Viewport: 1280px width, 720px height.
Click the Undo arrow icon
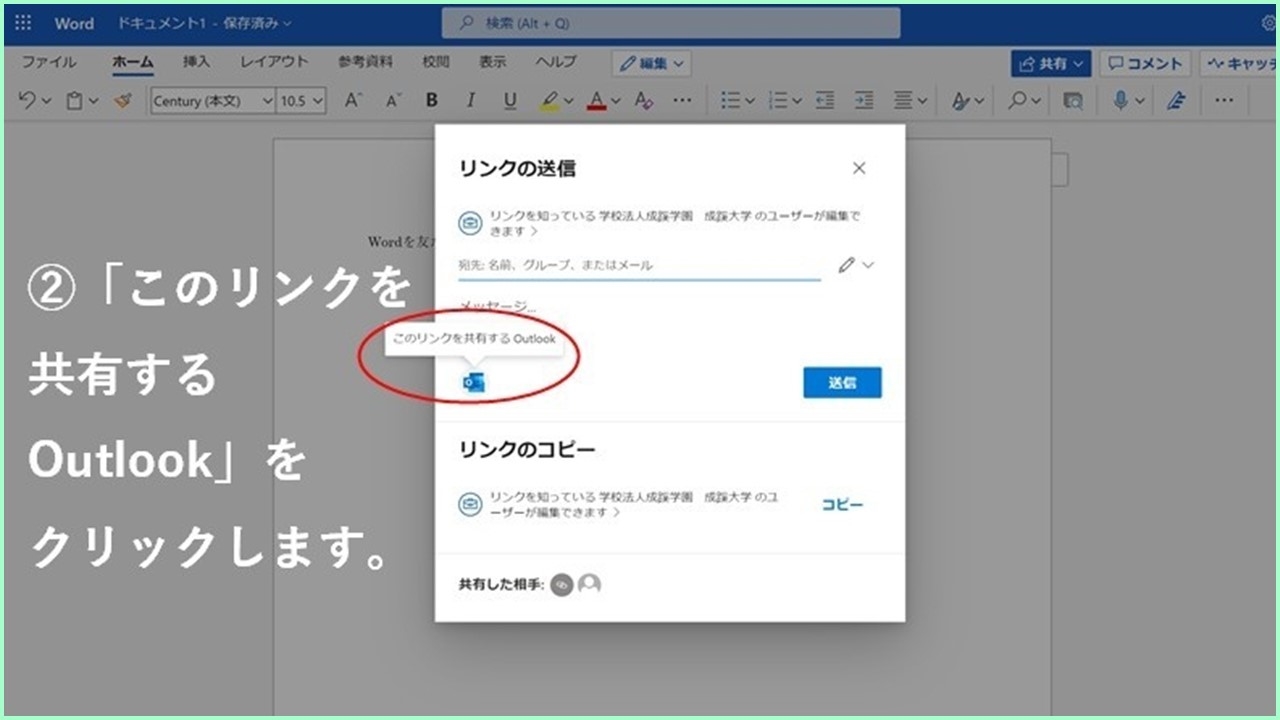coord(27,100)
